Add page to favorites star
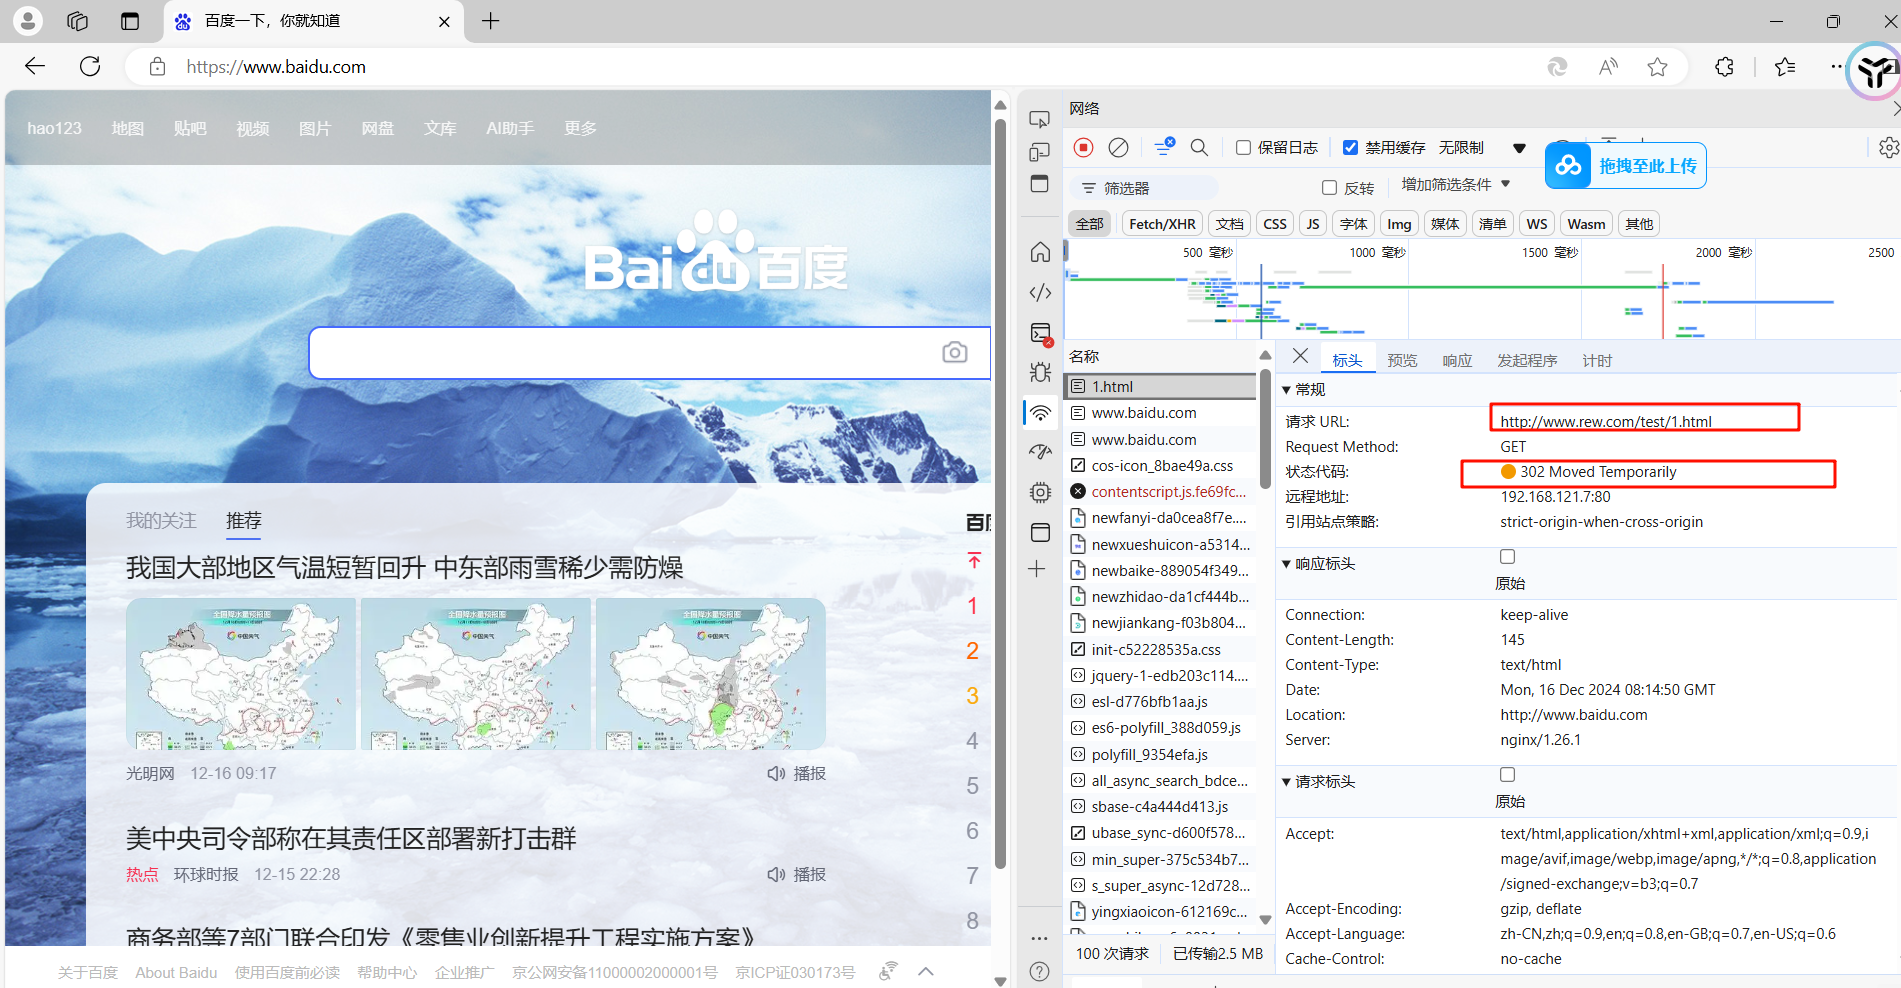This screenshot has width=1901, height=988. (x=1658, y=67)
